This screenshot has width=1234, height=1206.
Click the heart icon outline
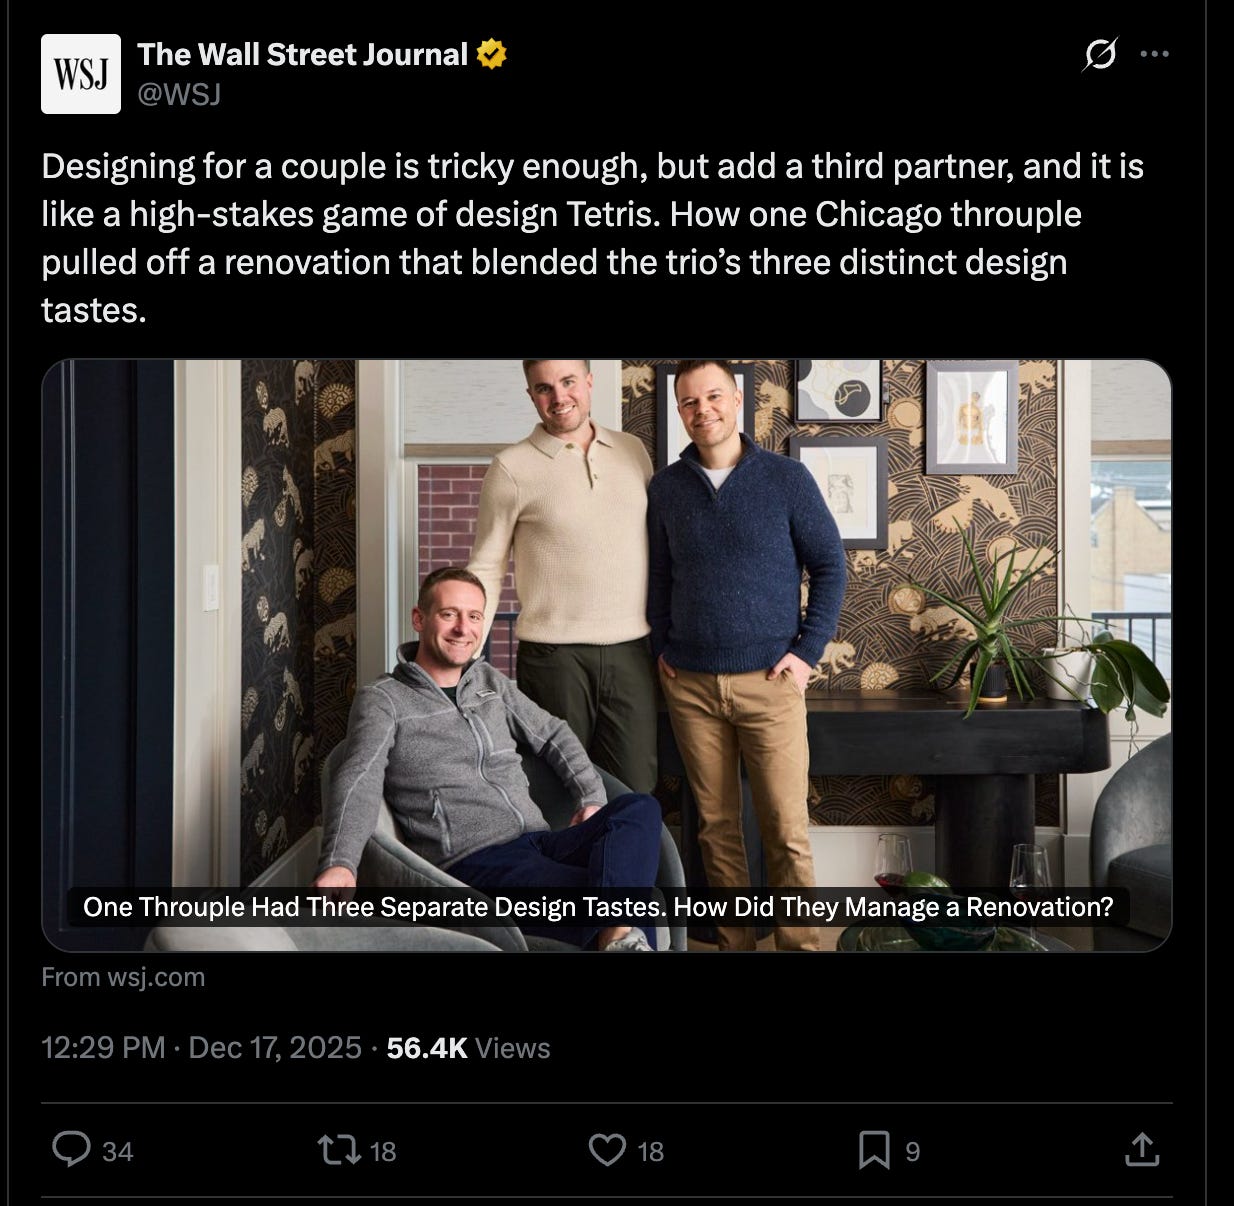pos(607,1151)
